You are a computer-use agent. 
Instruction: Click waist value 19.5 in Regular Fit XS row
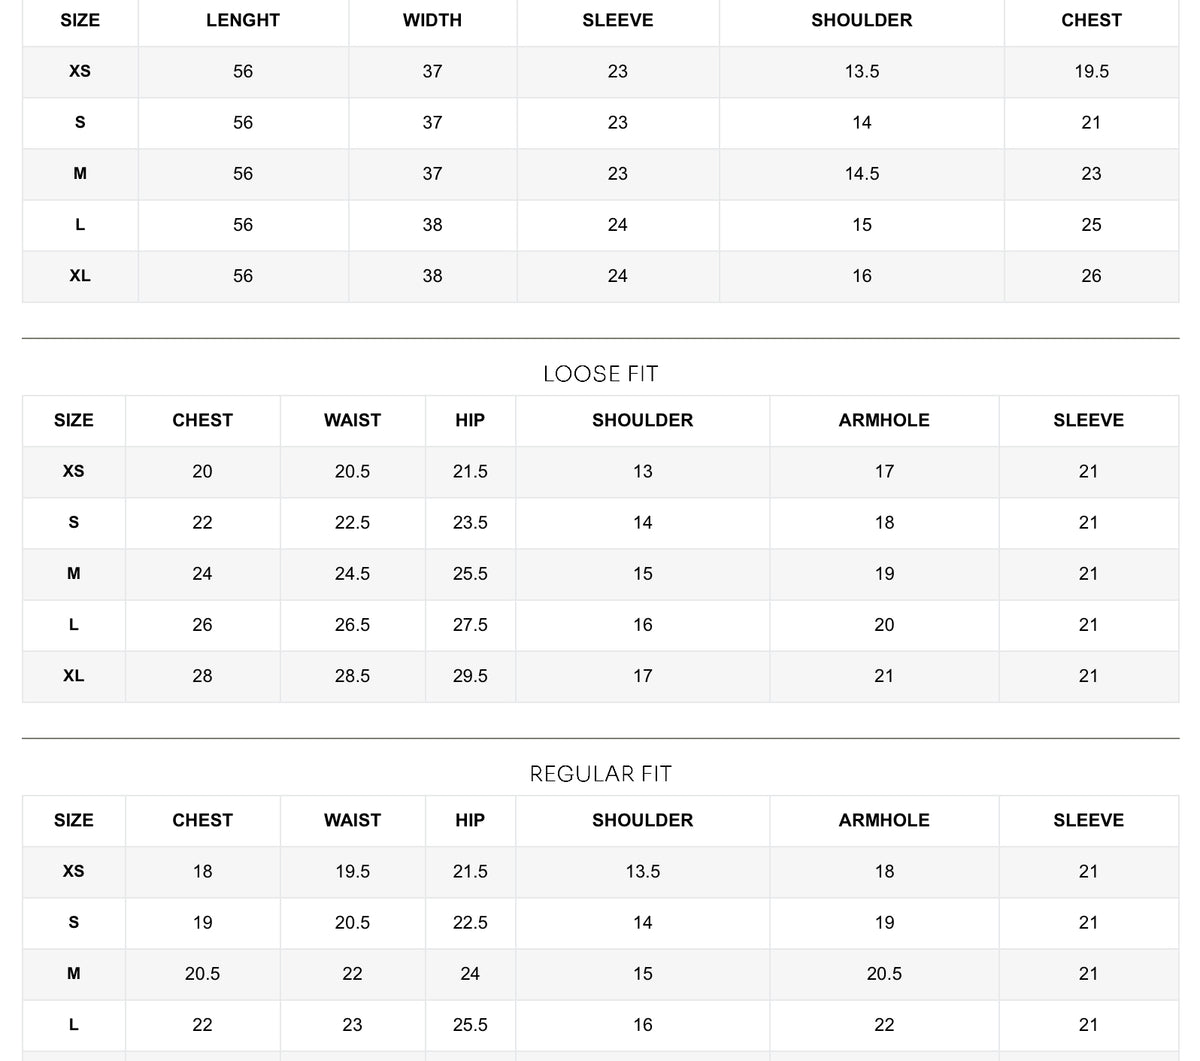(352, 872)
